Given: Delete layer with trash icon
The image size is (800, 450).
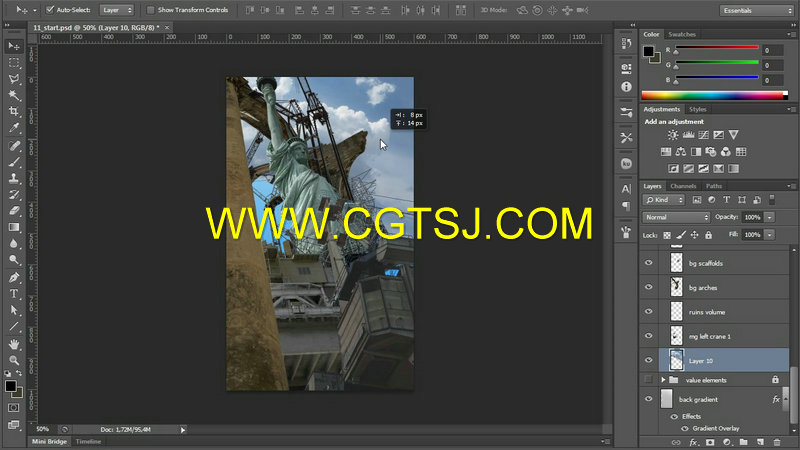Looking at the screenshot, I should point(777,442).
